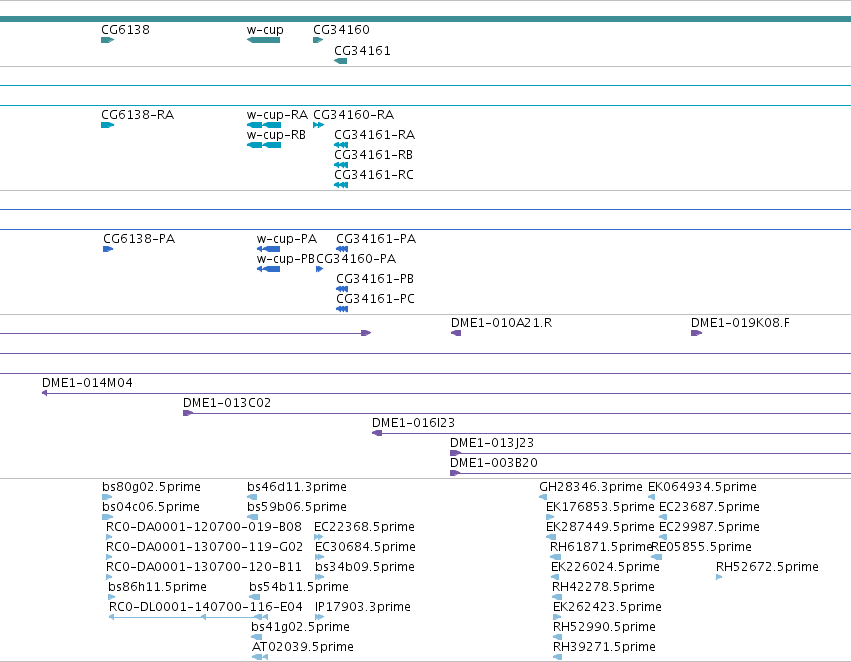This screenshot has width=851, height=662.
Task: Click EST EK226024.5prime
Action: [x=605, y=568]
